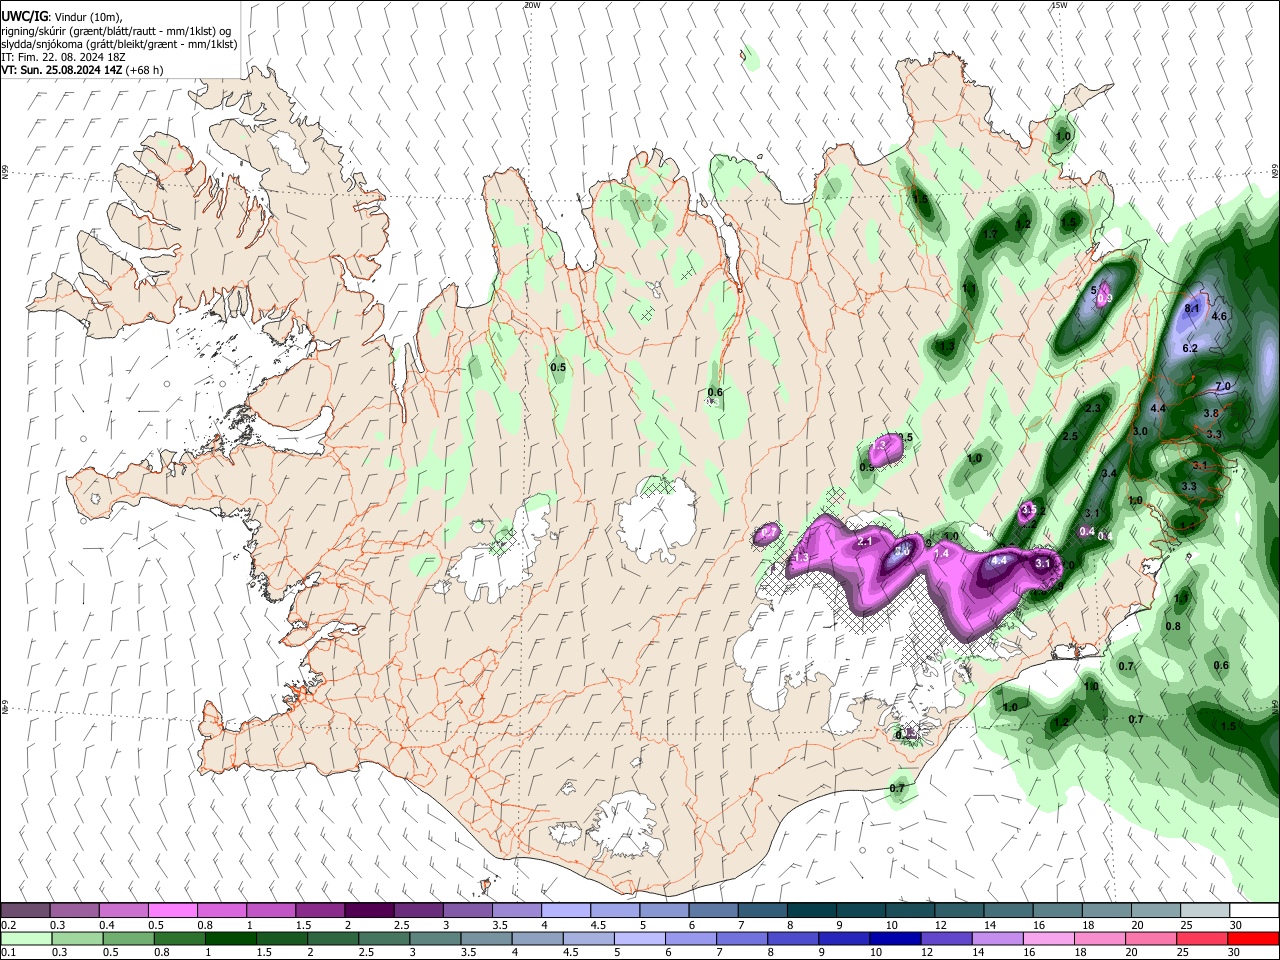The width and height of the screenshot is (1280, 960).
Task: Click the 'UWC/IG: Vindur (10m)' title text
Action: coord(62,17)
